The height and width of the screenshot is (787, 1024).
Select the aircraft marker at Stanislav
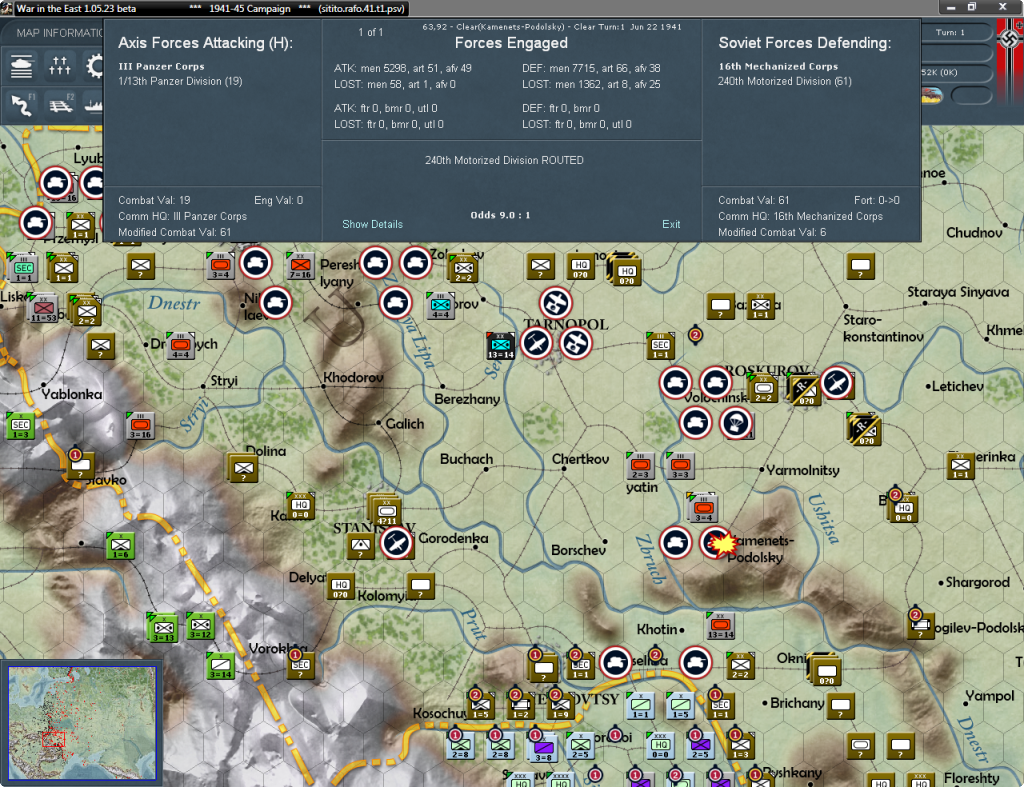396,543
